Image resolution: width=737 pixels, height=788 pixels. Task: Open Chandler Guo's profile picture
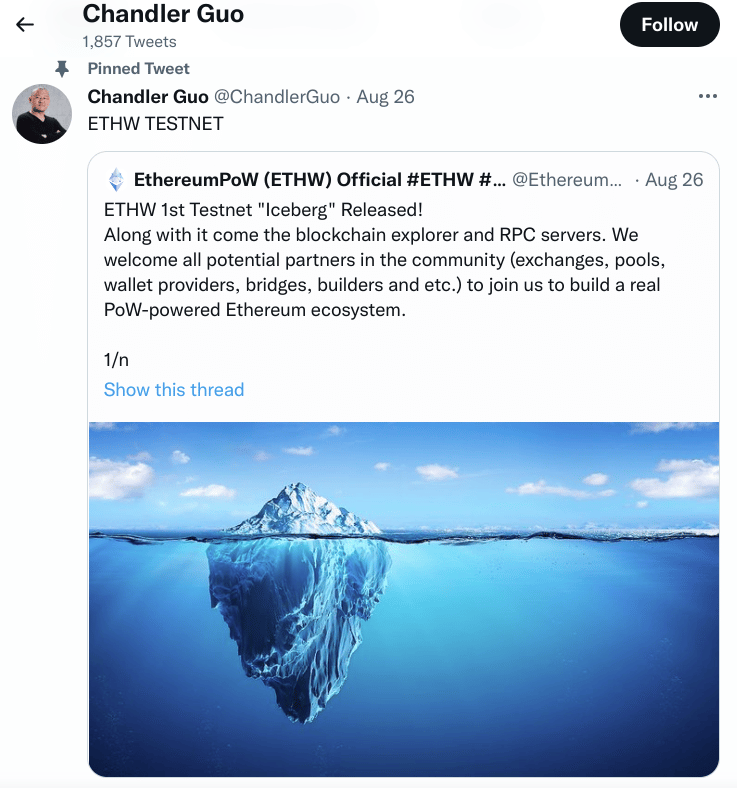42,114
